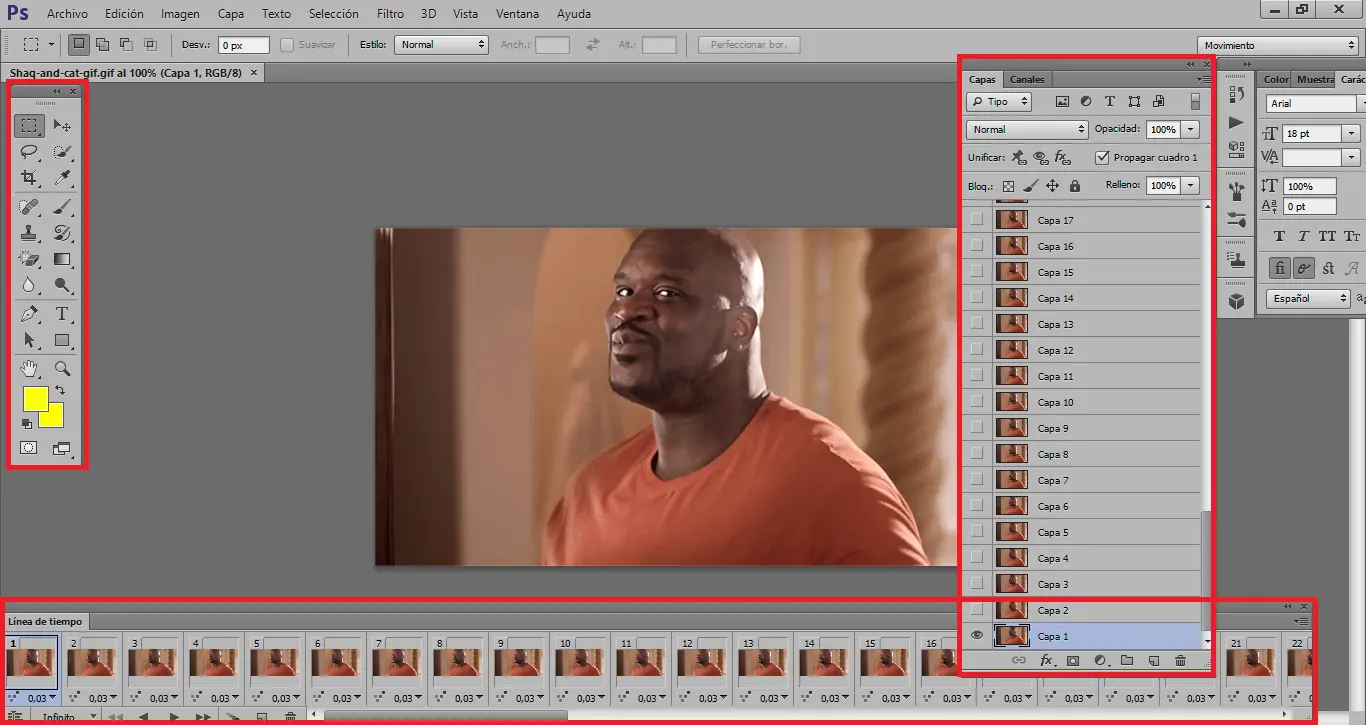The width and height of the screenshot is (1366, 725).
Task: Show the Capa 17 layer
Action: click(x=977, y=220)
